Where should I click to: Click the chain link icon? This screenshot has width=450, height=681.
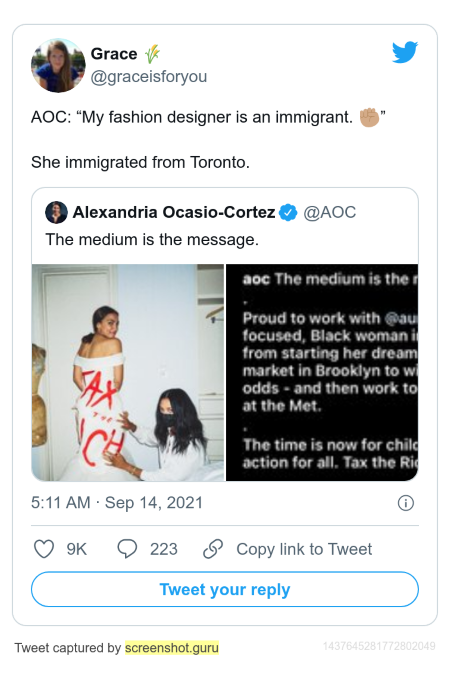pyautogui.click(x=213, y=549)
